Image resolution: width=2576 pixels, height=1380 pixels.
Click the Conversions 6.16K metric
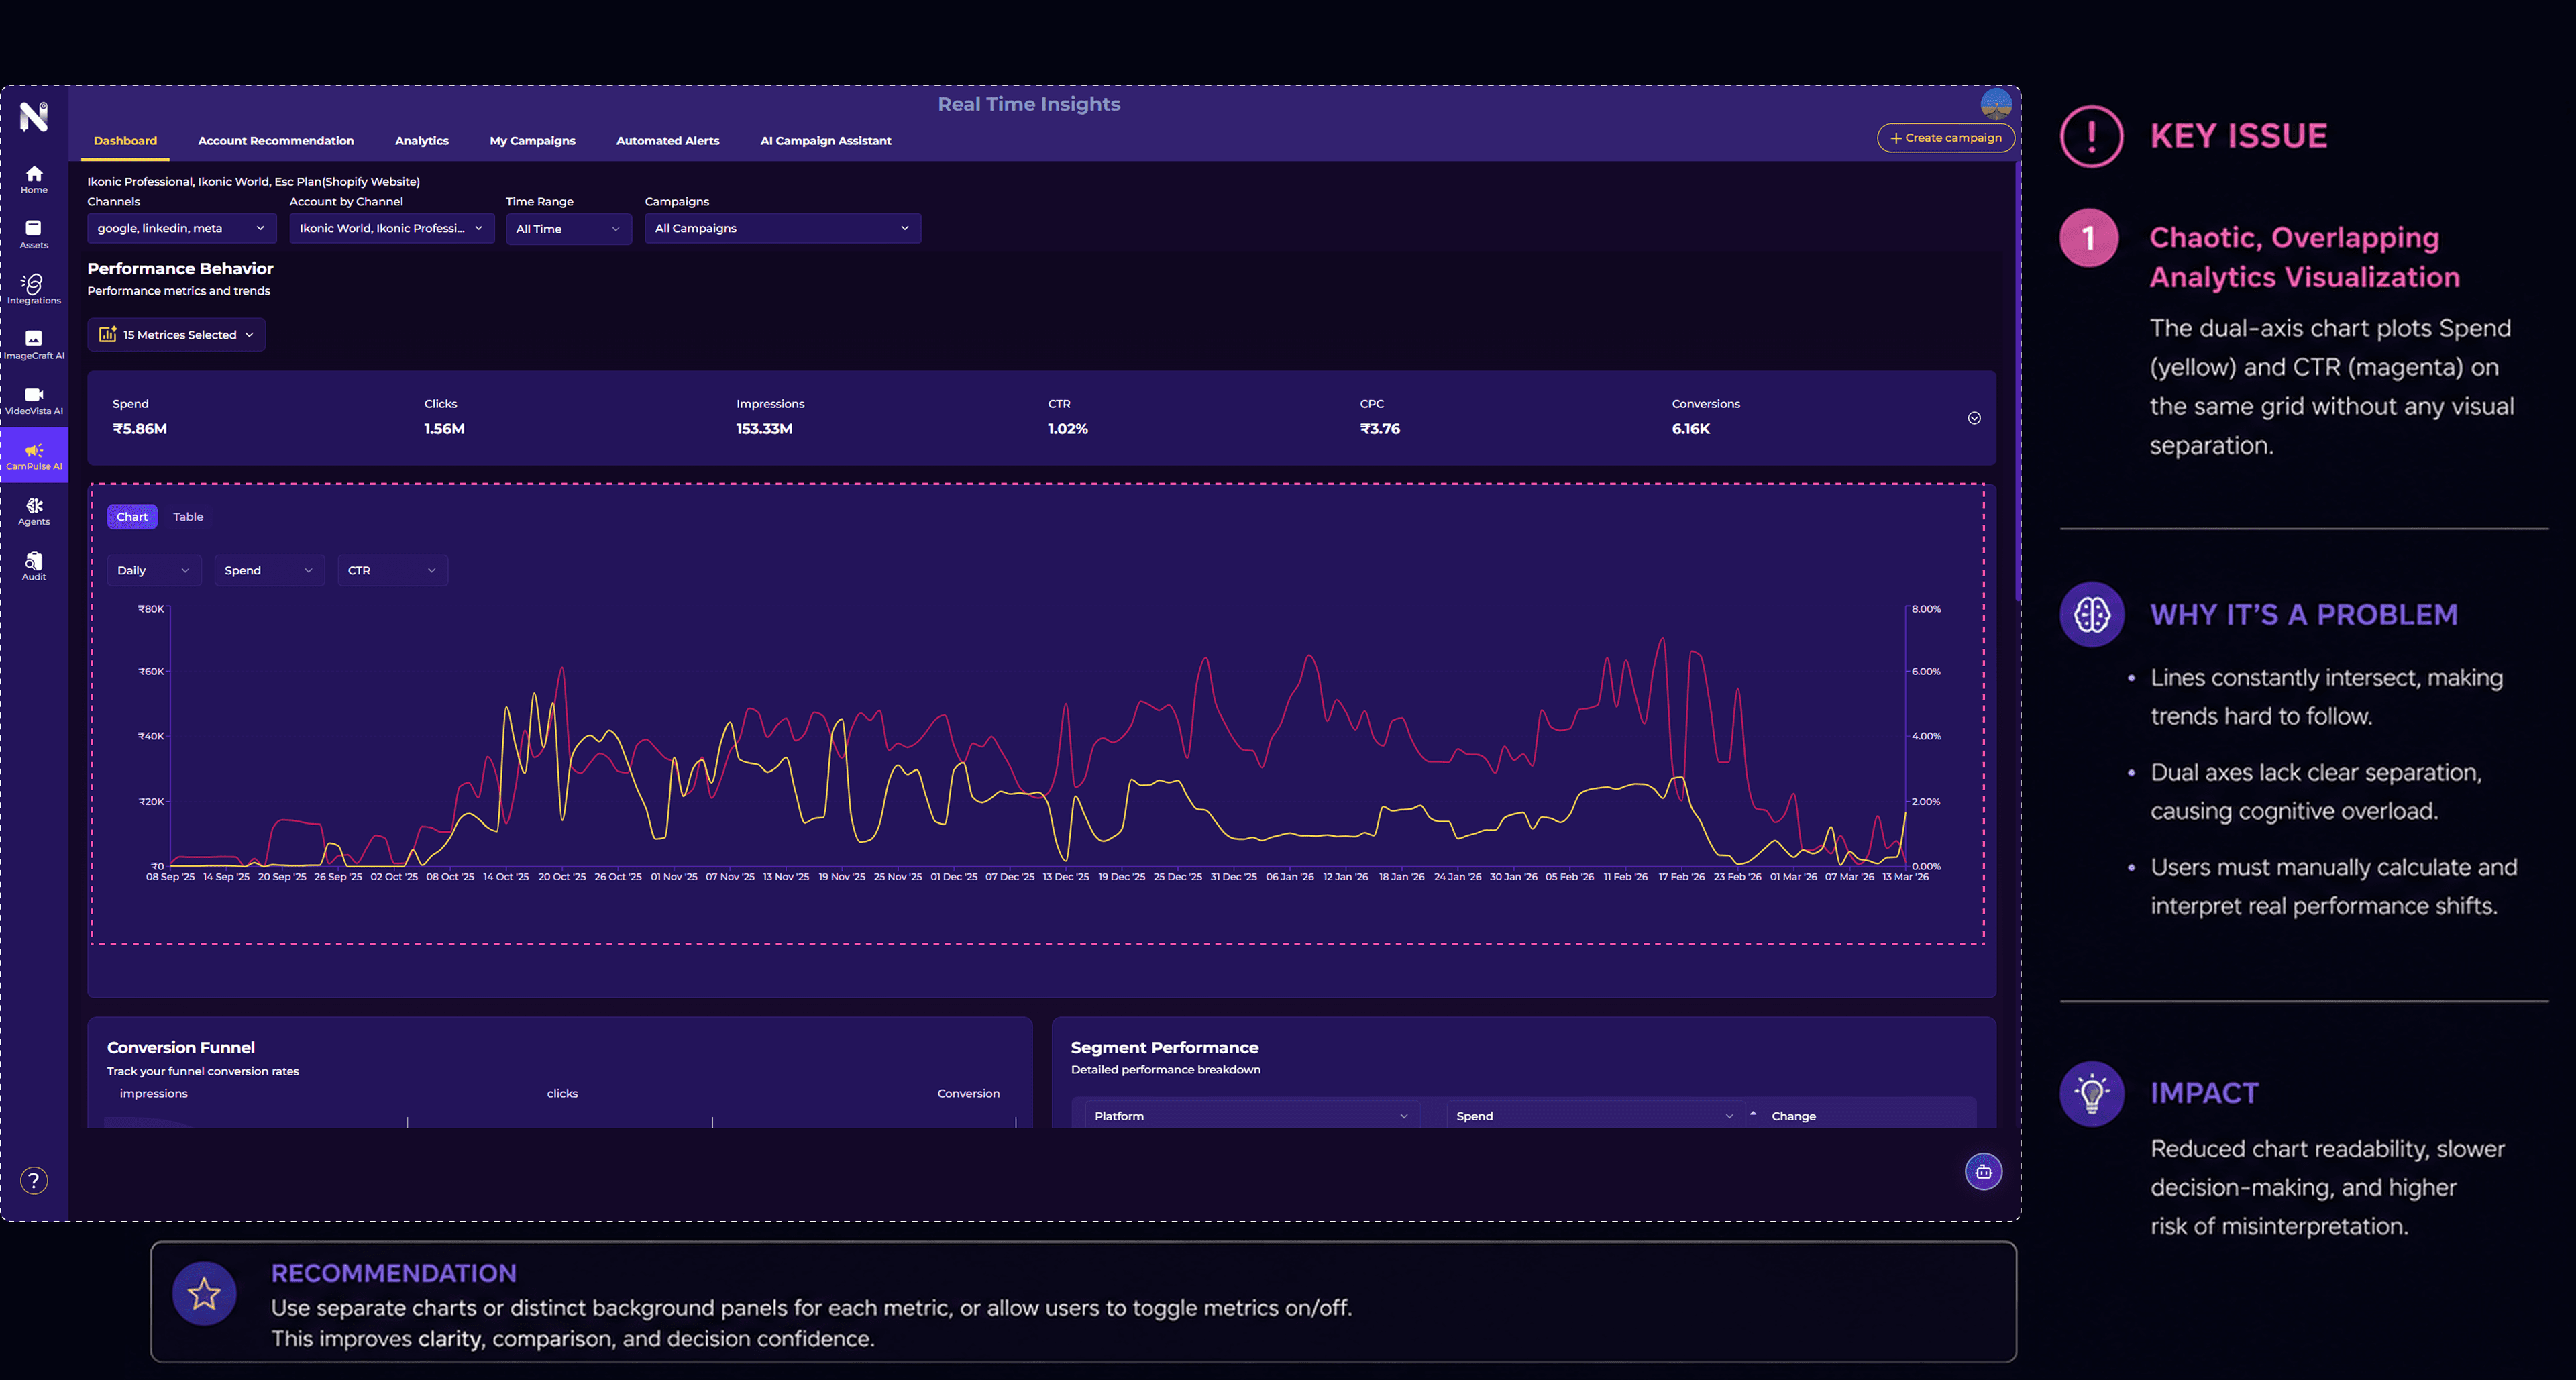click(1706, 417)
